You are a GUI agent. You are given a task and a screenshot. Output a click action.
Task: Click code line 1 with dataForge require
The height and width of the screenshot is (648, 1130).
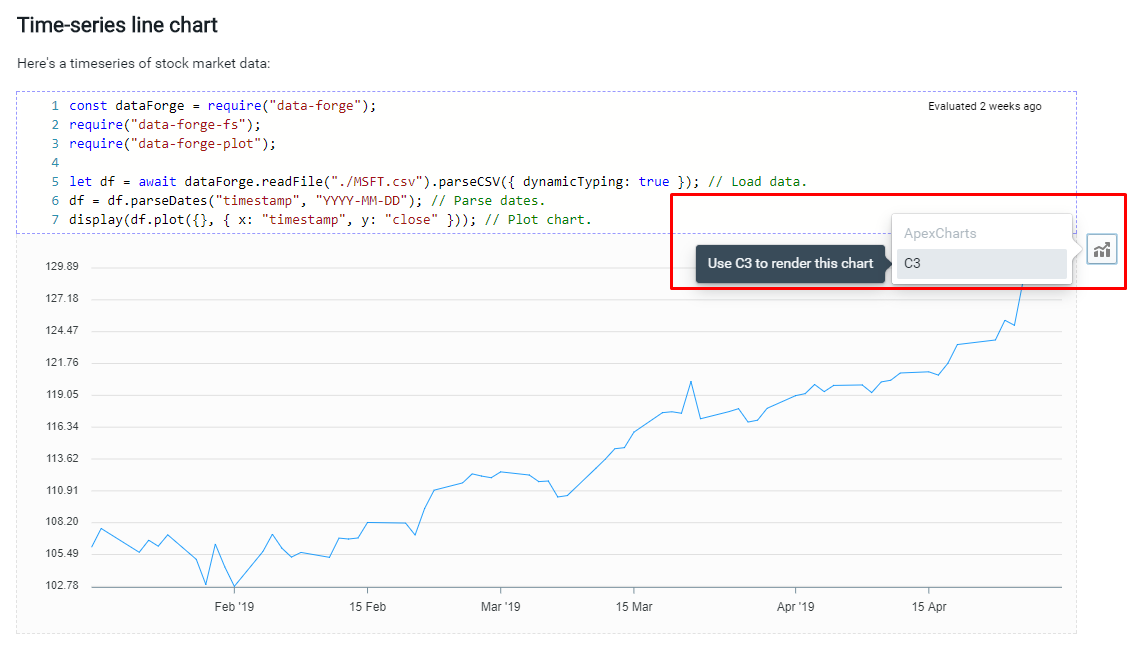coord(223,106)
